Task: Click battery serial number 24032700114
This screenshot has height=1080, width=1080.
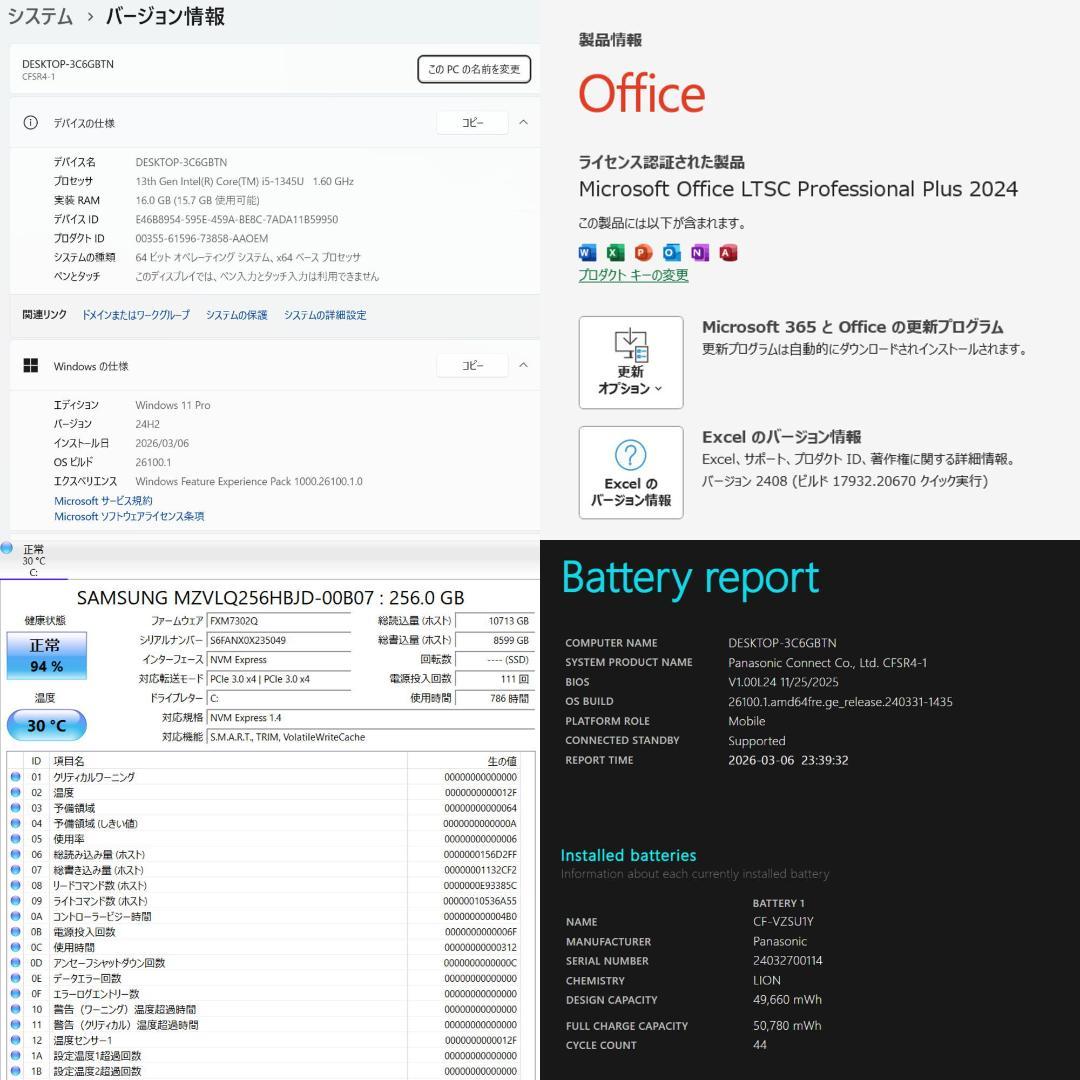Action: coord(787,961)
